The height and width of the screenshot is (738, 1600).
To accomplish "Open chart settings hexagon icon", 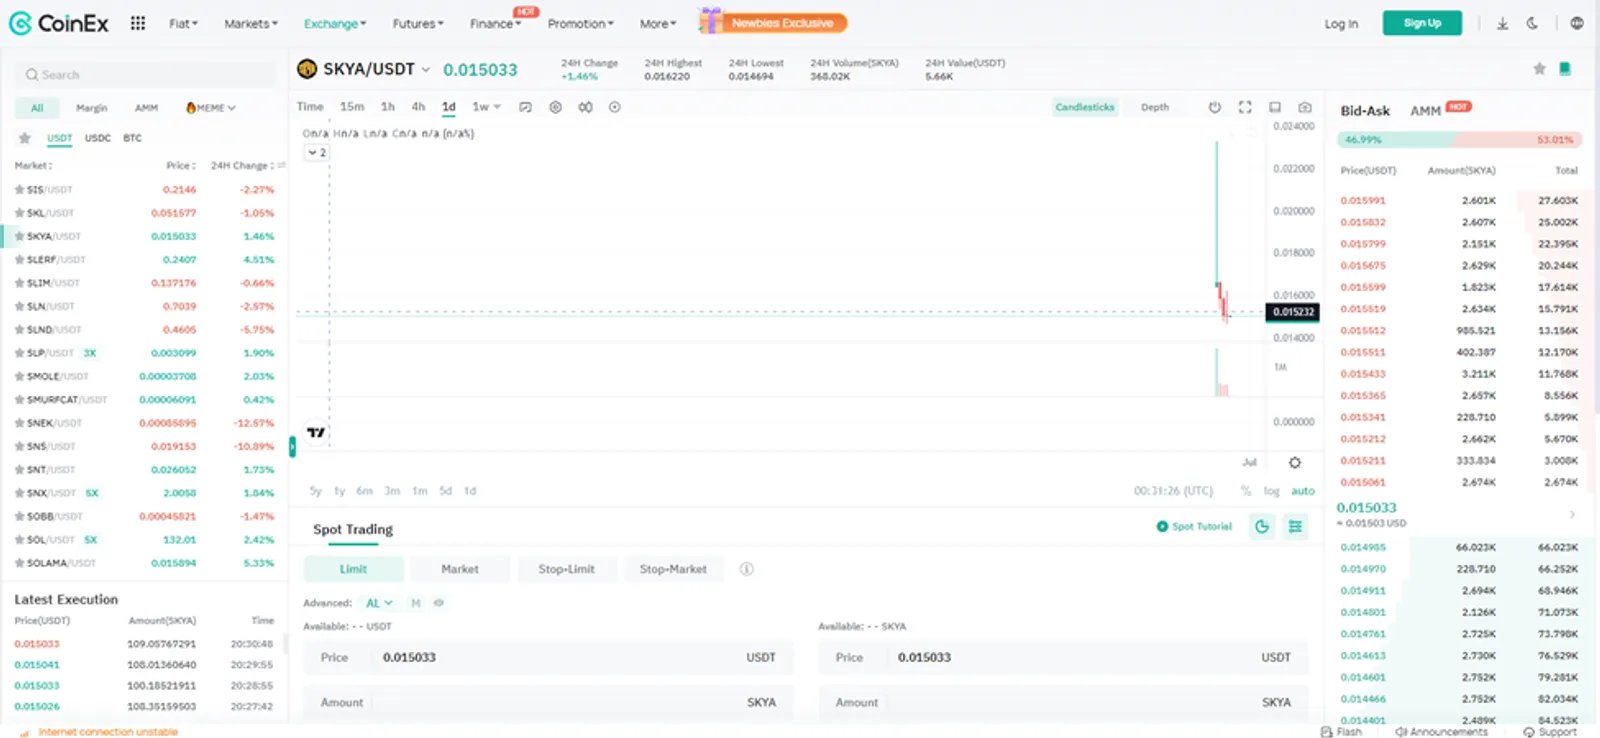I will pyautogui.click(x=555, y=107).
